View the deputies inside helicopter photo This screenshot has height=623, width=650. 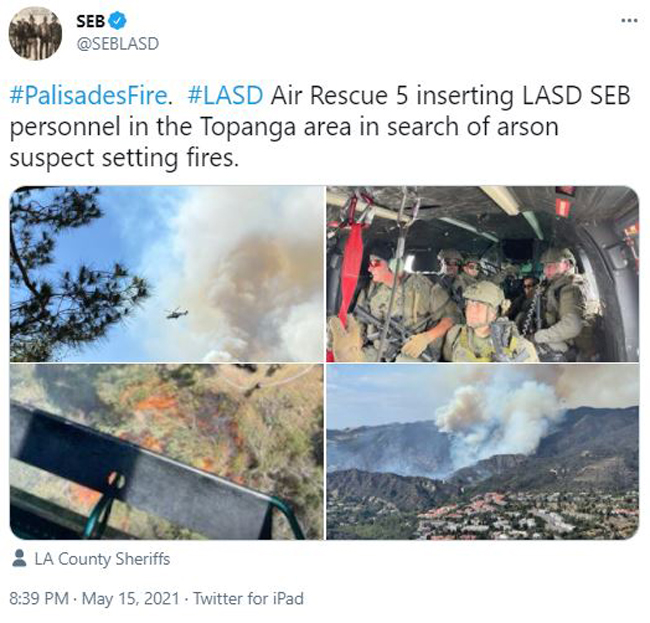pos(483,274)
